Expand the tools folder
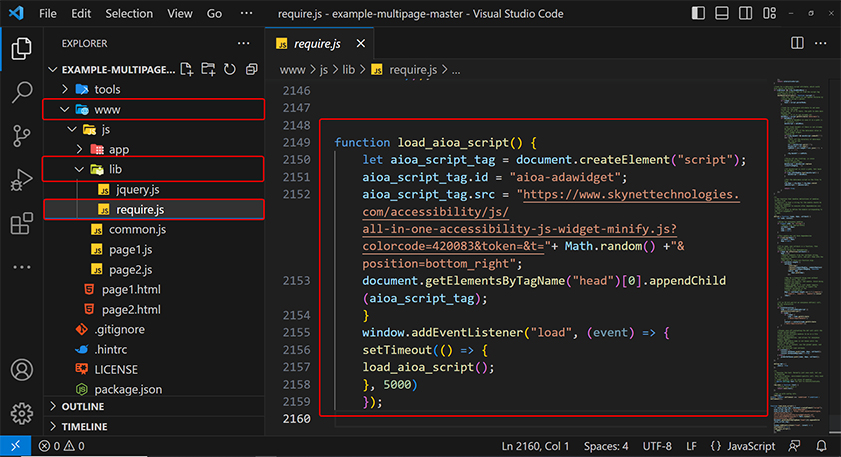Viewport: 841px width, 457px height. [x=107, y=89]
